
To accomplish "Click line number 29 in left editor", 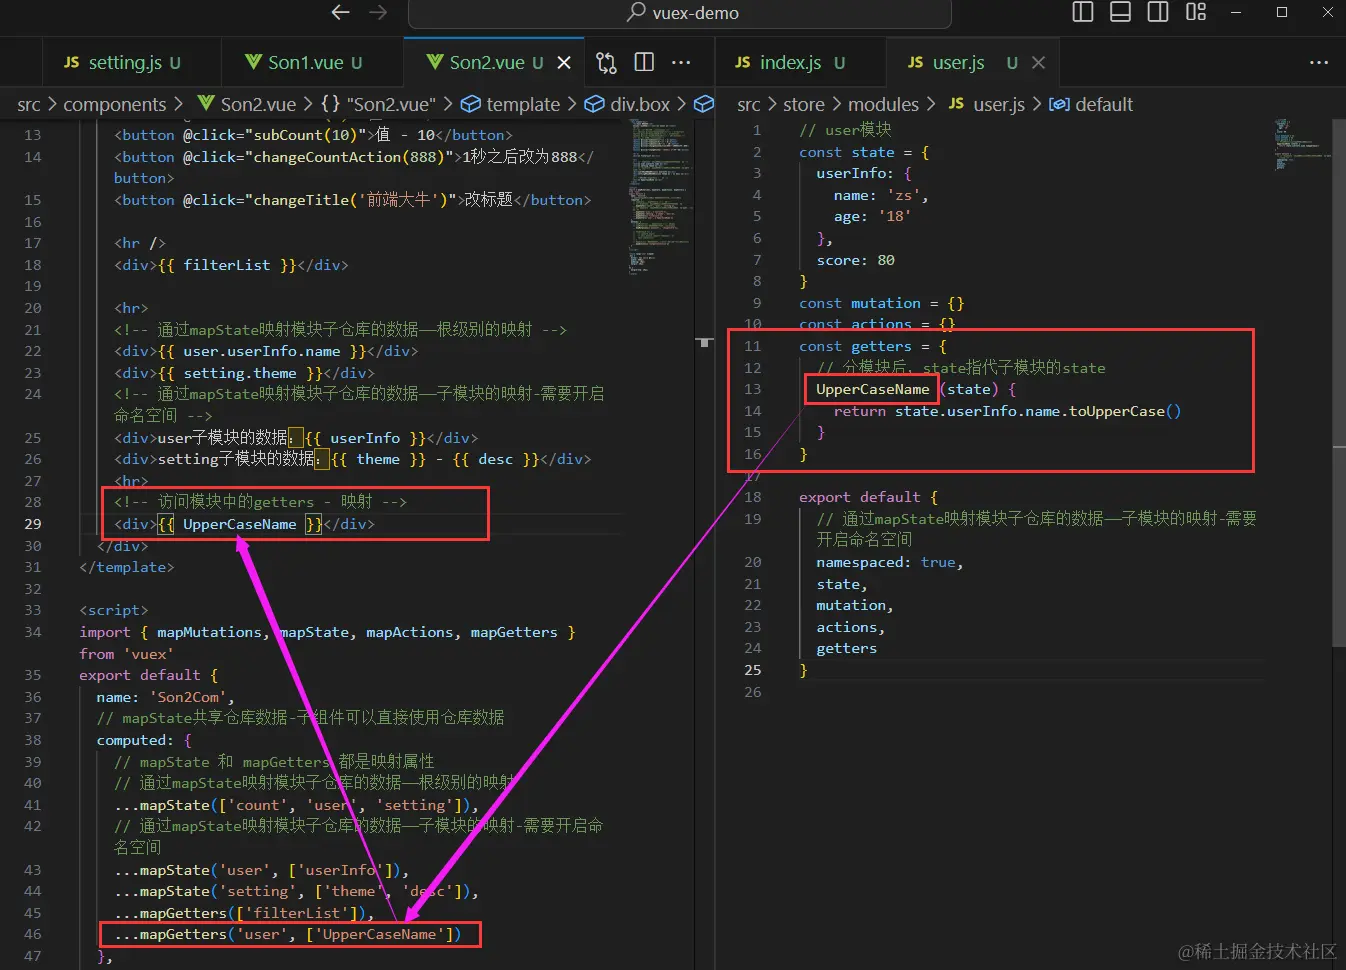I will tap(32, 524).
